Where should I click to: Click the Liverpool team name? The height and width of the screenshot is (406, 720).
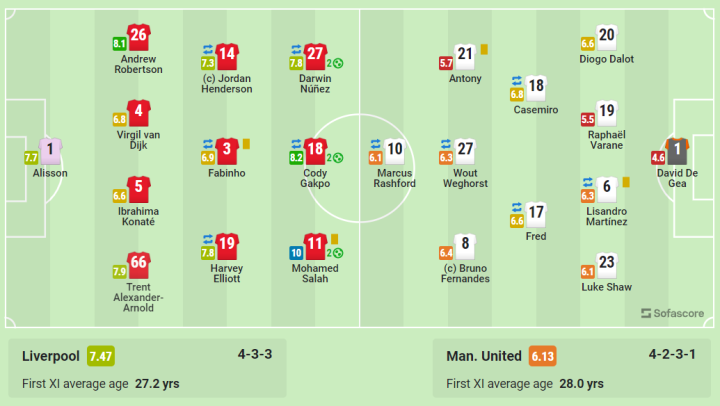pyautogui.click(x=51, y=356)
